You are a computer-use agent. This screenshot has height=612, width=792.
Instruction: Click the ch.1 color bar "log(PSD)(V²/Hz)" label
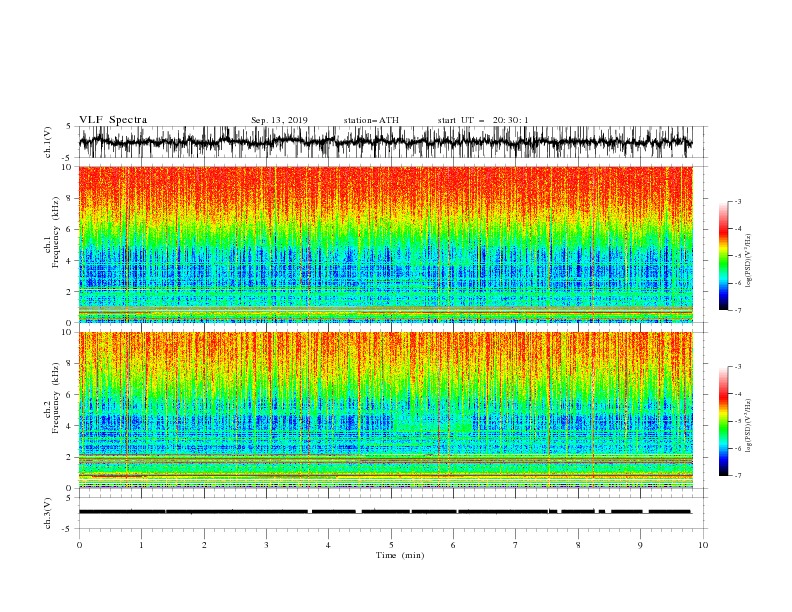(748, 261)
